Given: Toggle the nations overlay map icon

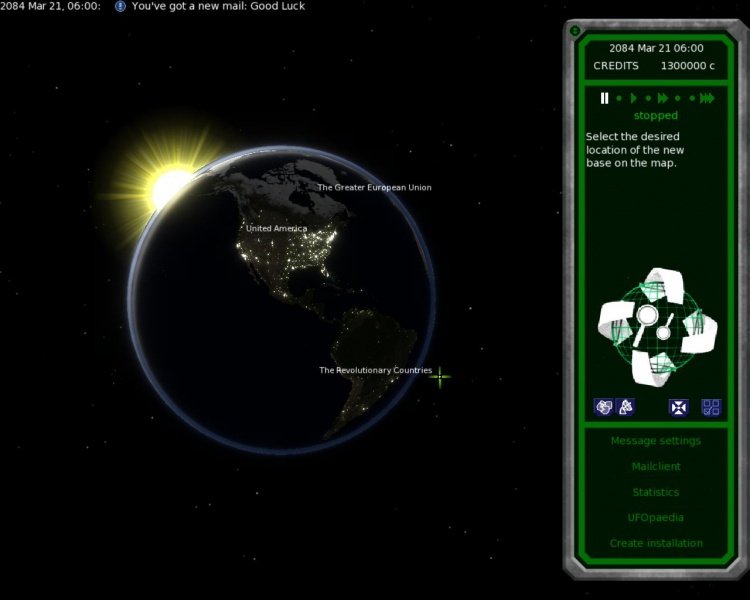Looking at the screenshot, I should click(x=603, y=407).
